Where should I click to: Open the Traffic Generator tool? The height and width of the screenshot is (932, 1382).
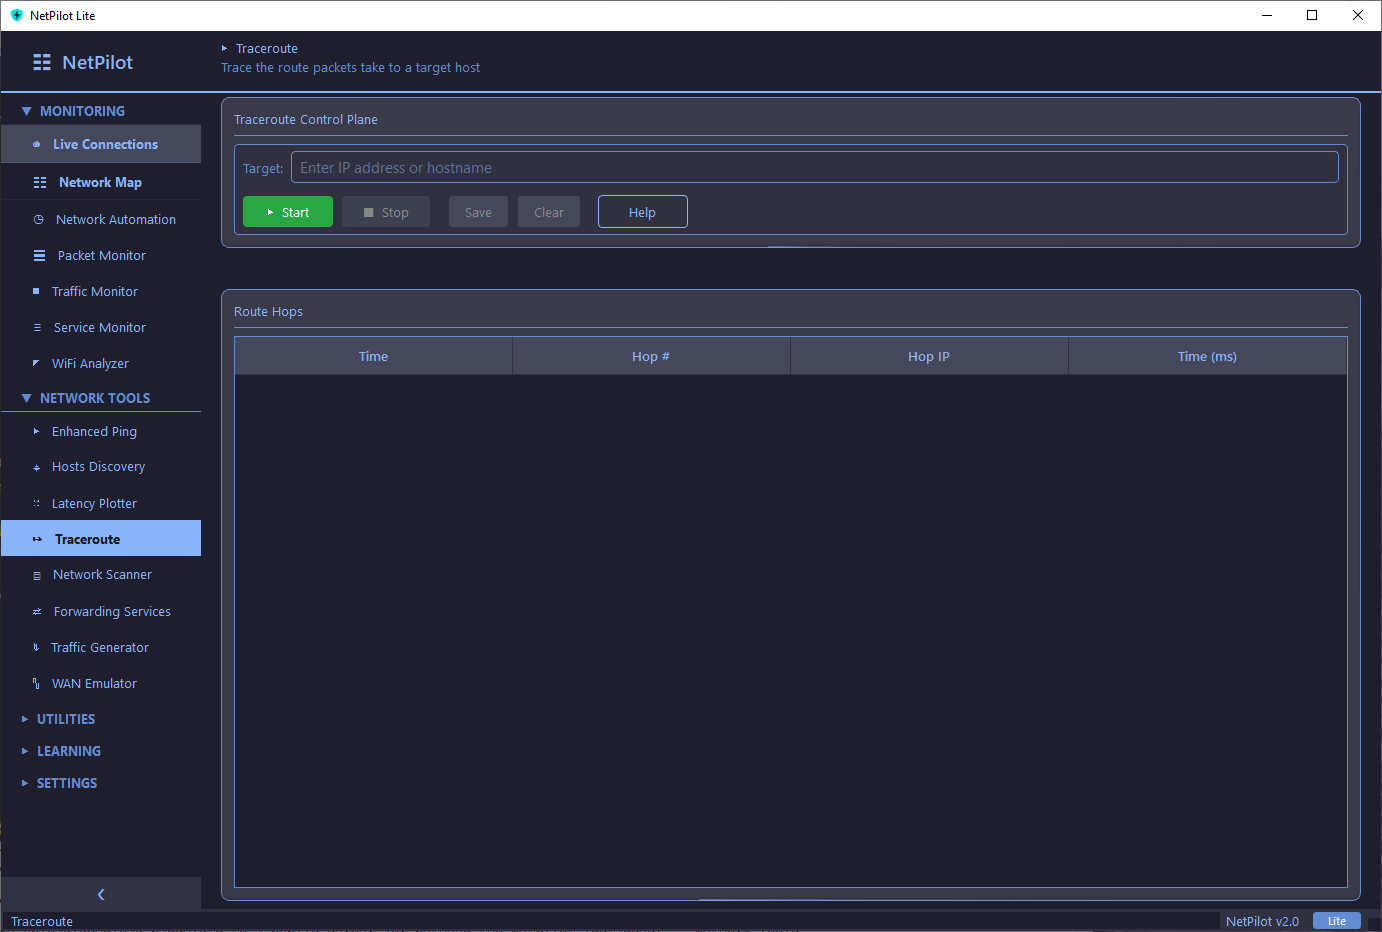click(x=100, y=647)
